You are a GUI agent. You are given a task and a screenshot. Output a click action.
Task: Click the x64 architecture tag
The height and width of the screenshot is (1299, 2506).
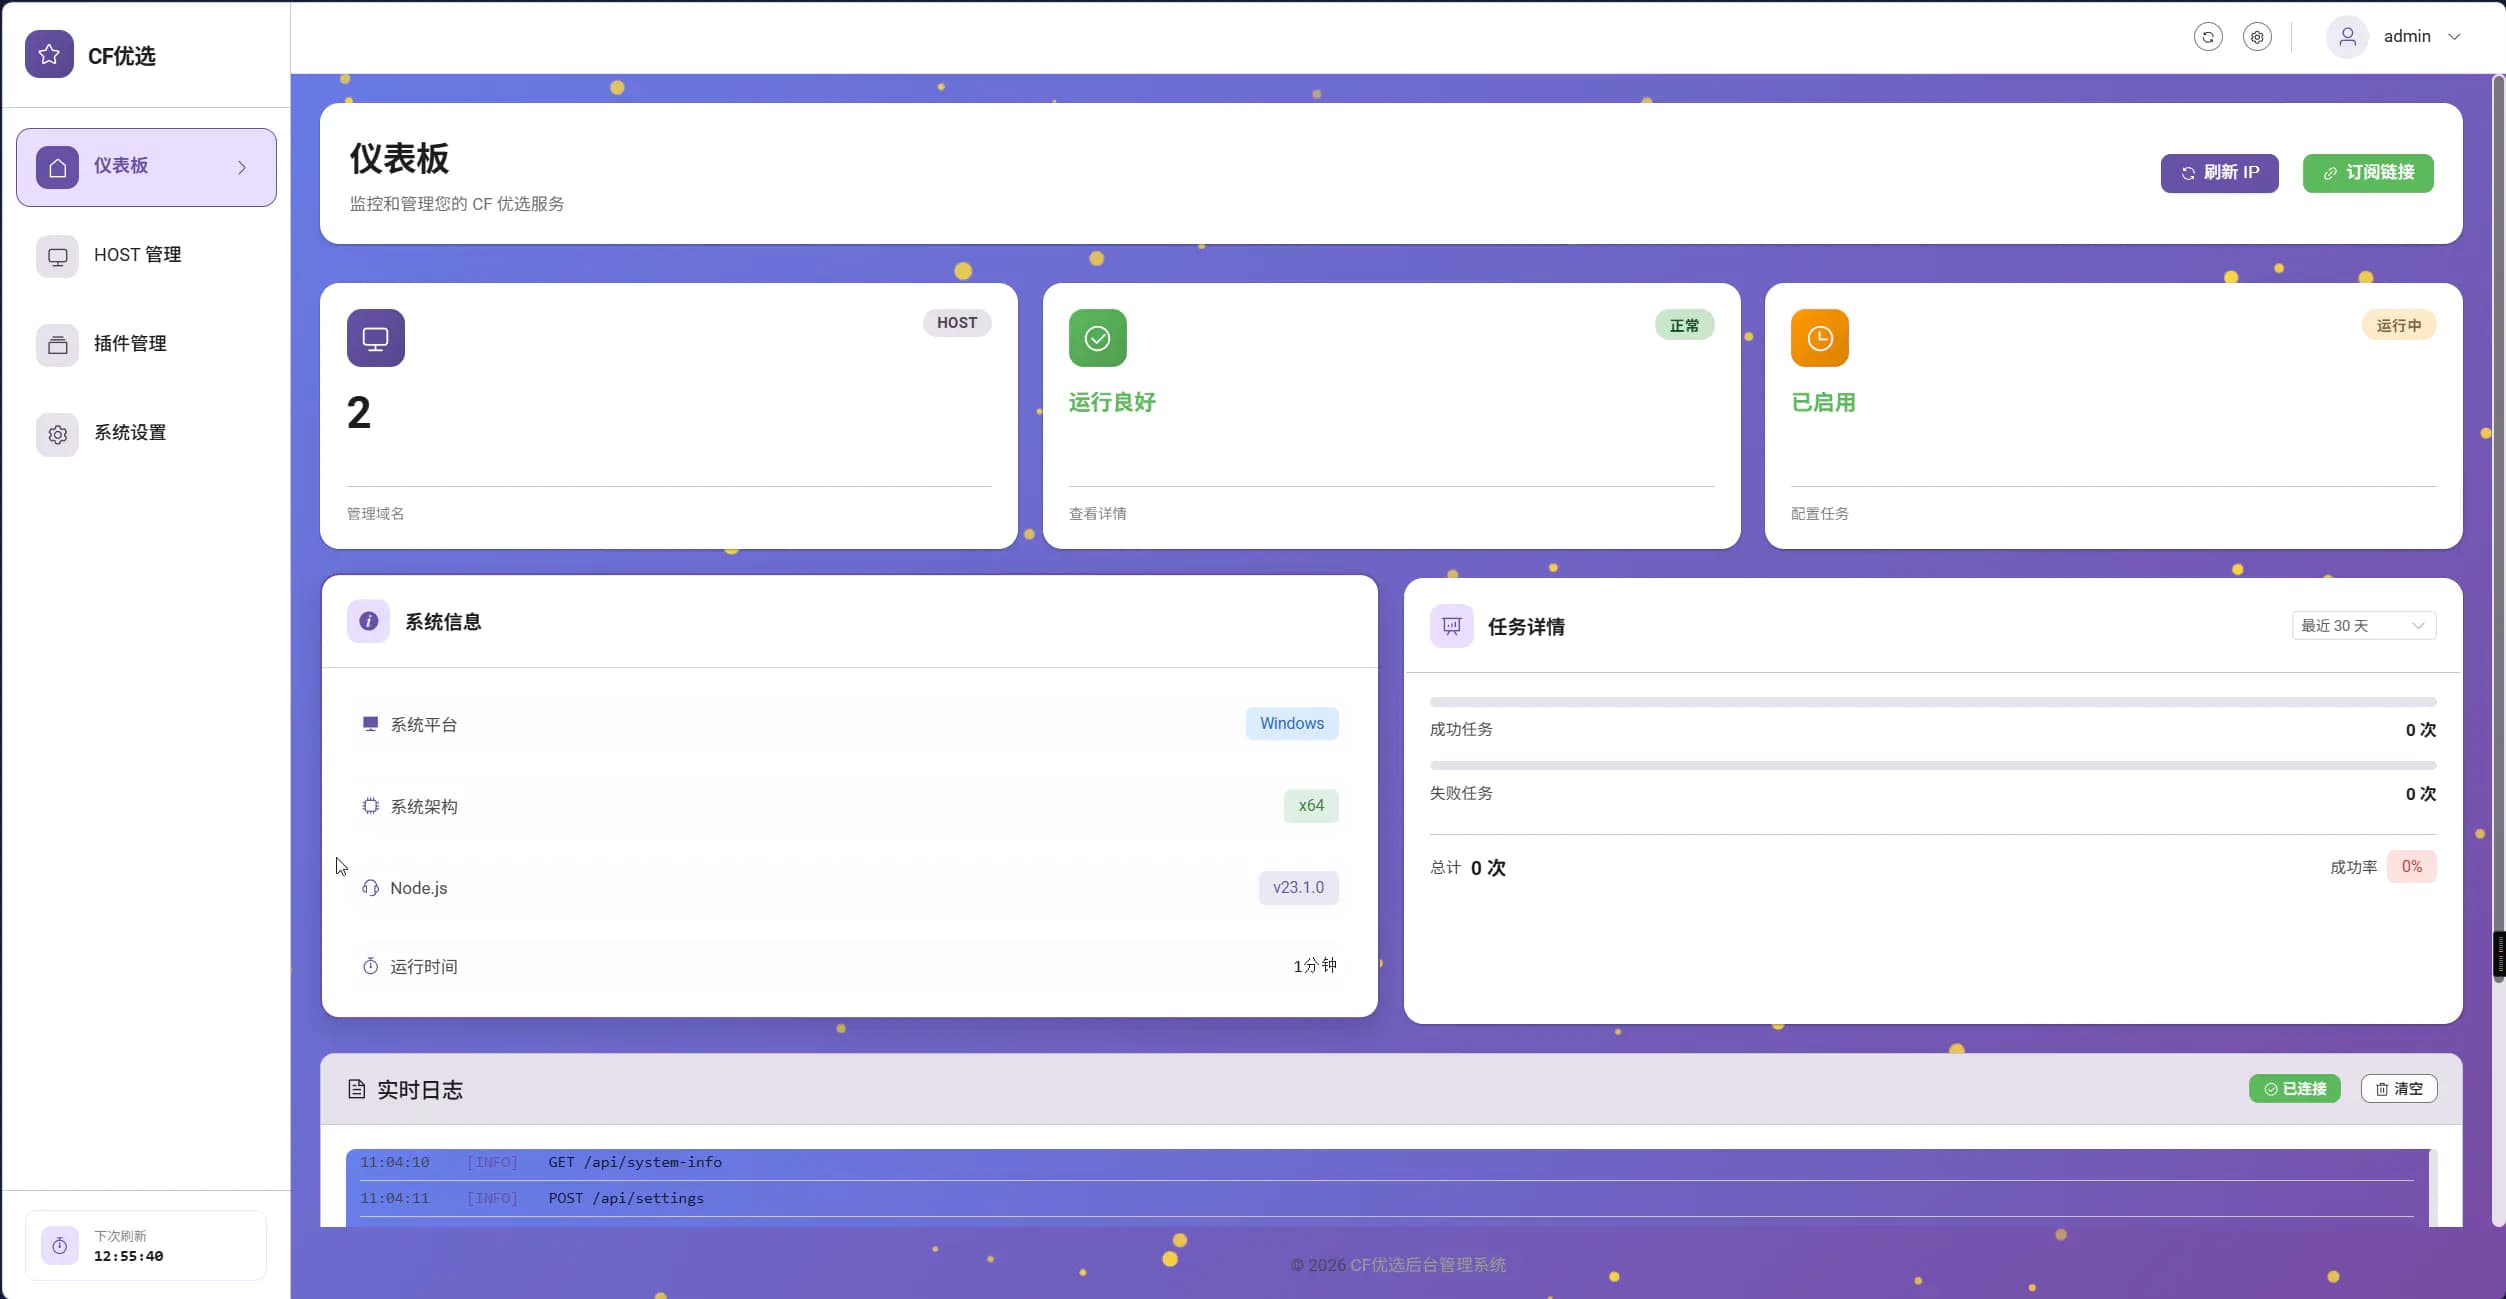[1311, 806]
